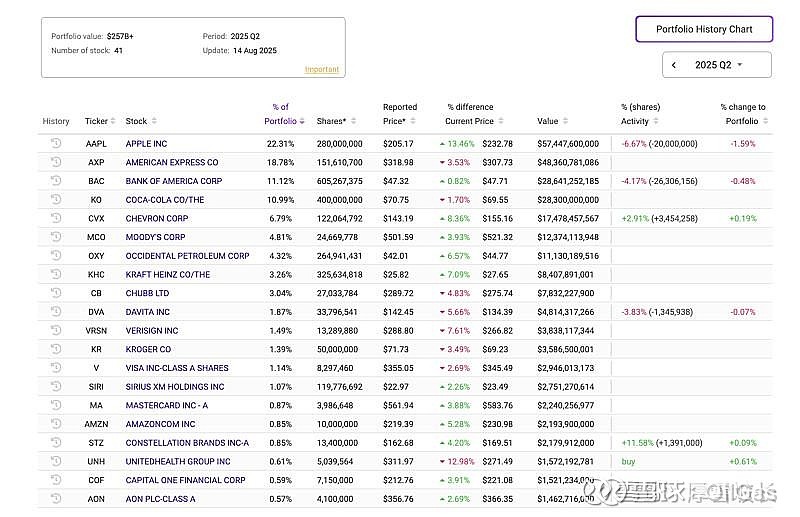Open history icon for Aon PLC row
The width and height of the screenshot is (800, 517).
tap(56, 499)
